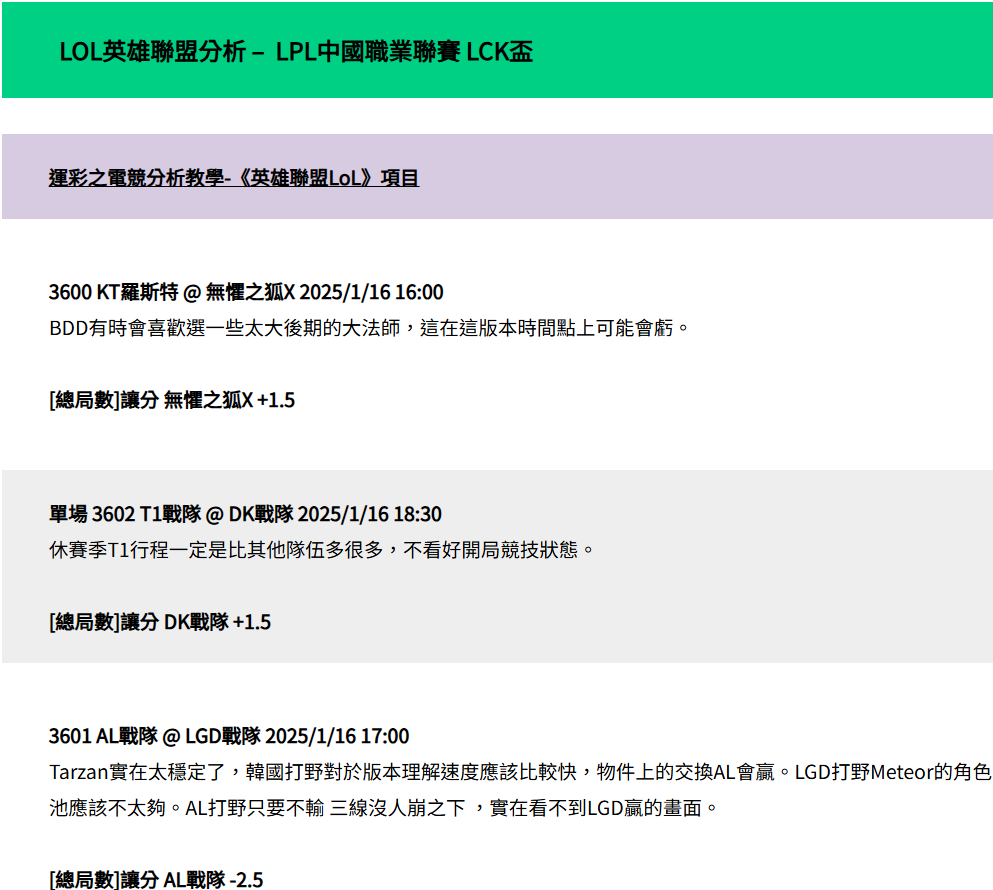Click the 單場 3602 T1戰隊 @ DK戰隊 heading
The image size is (993, 890).
tap(245, 514)
